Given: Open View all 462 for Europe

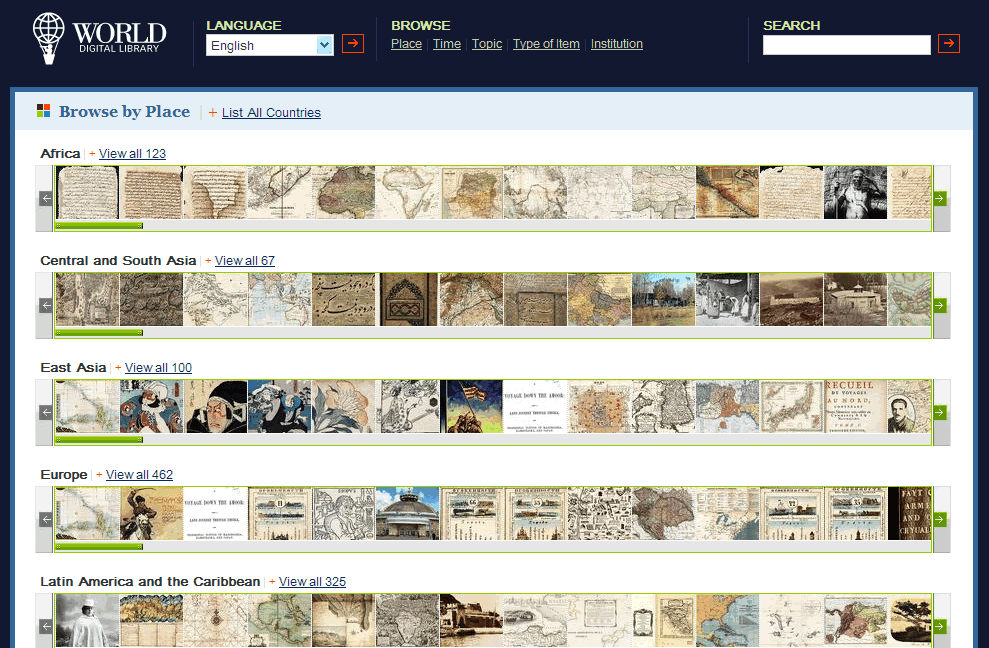Looking at the screenshot, I should [139, 475].
